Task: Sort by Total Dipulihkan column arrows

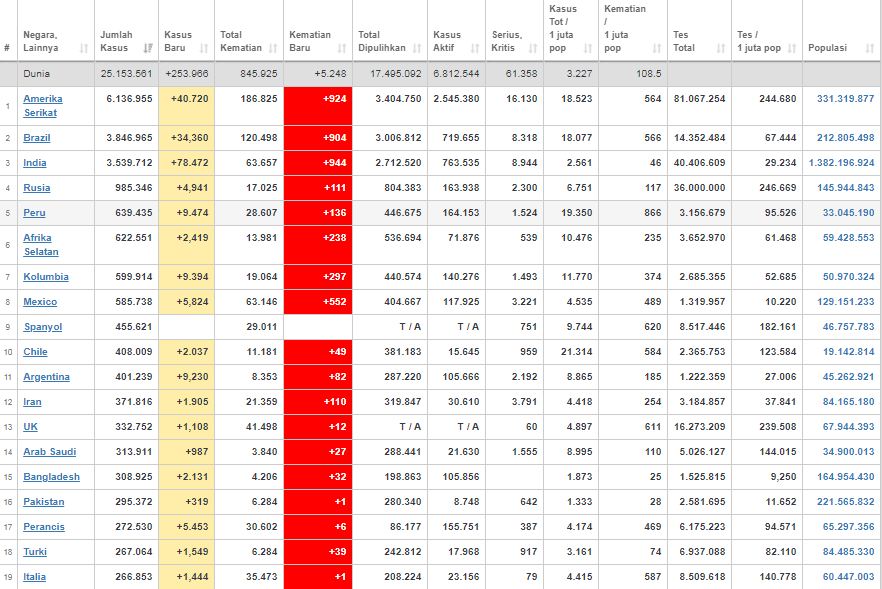Action: click(417, 48)
